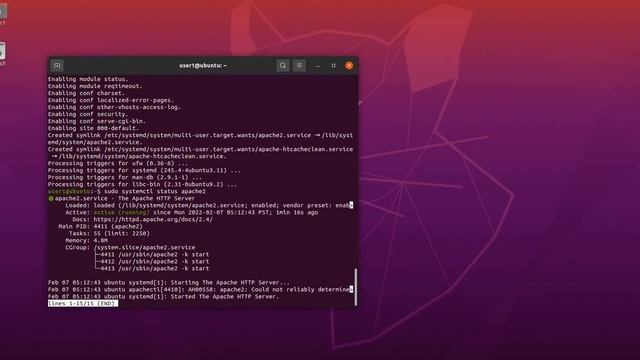Click the terminal search icon
This screenshot has width=640, height=360.
[283, 65]
